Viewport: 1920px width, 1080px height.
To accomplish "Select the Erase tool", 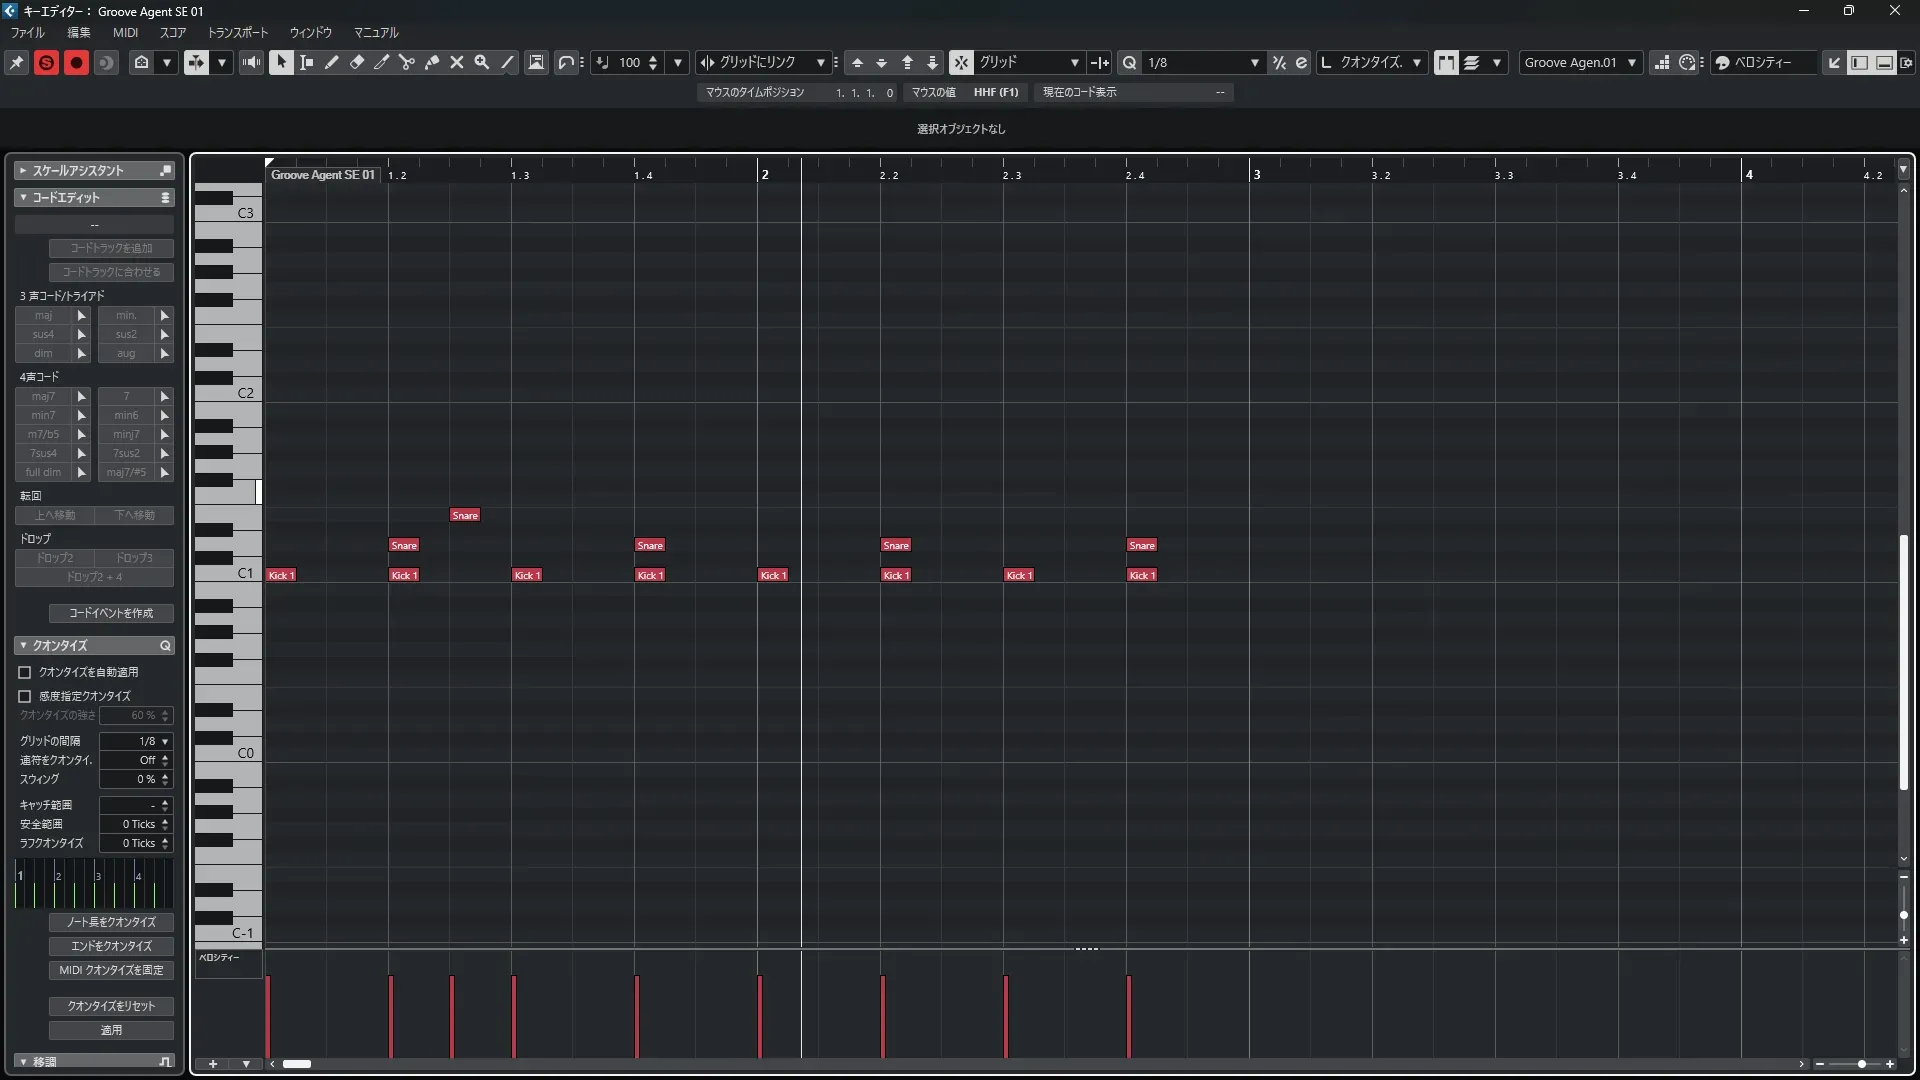I will (x=356, y=62).
